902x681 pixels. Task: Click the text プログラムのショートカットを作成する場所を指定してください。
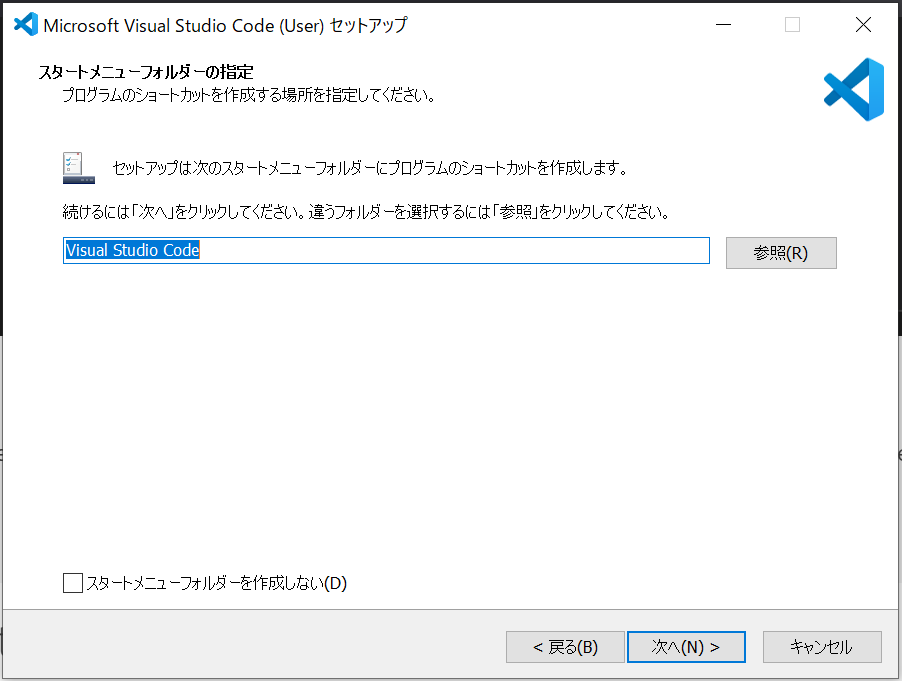tap(249, 95)
